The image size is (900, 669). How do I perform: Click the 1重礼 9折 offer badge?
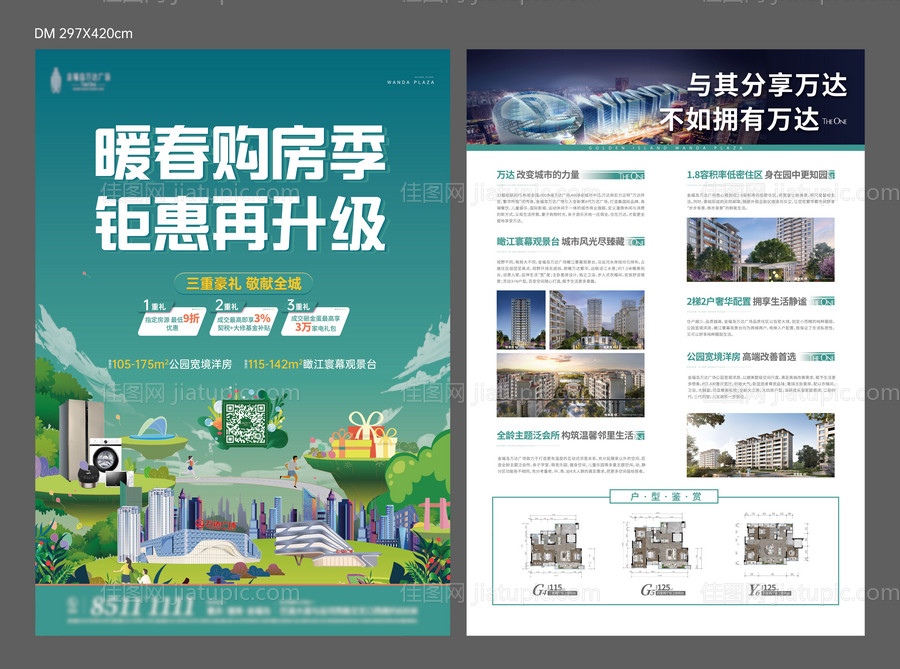pyautogui.click(x=171, y=319)
